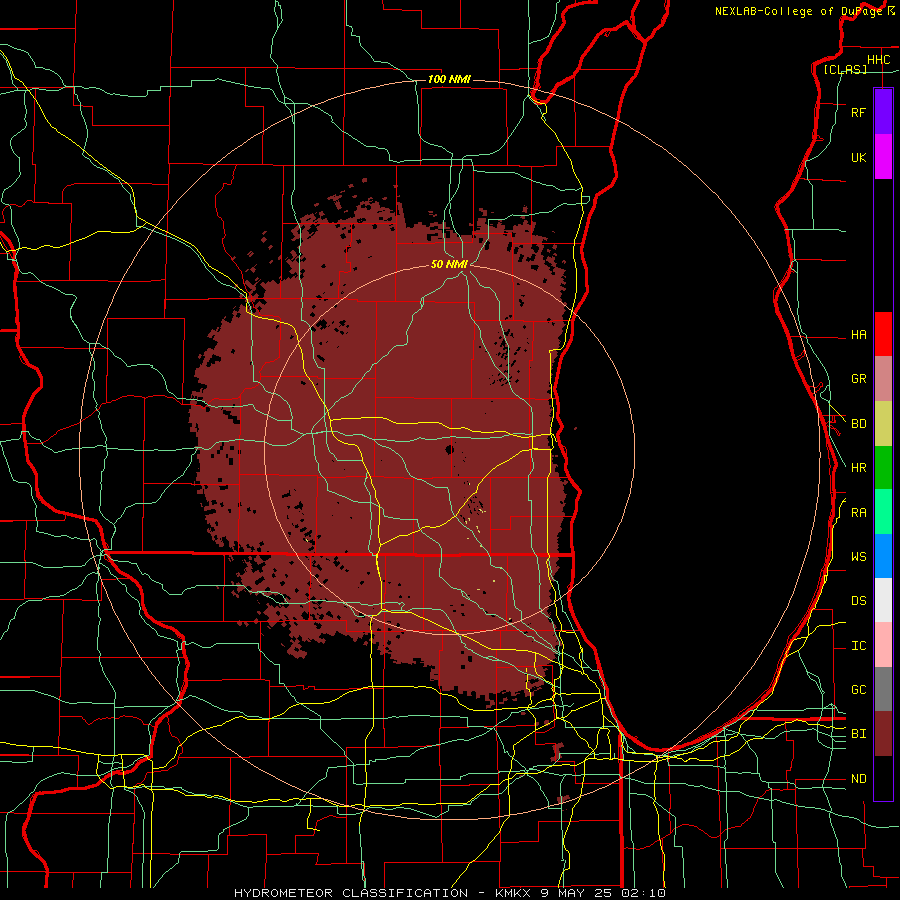Click the DS legend label text
900x900 pixels.
click(x=858, y=601)
